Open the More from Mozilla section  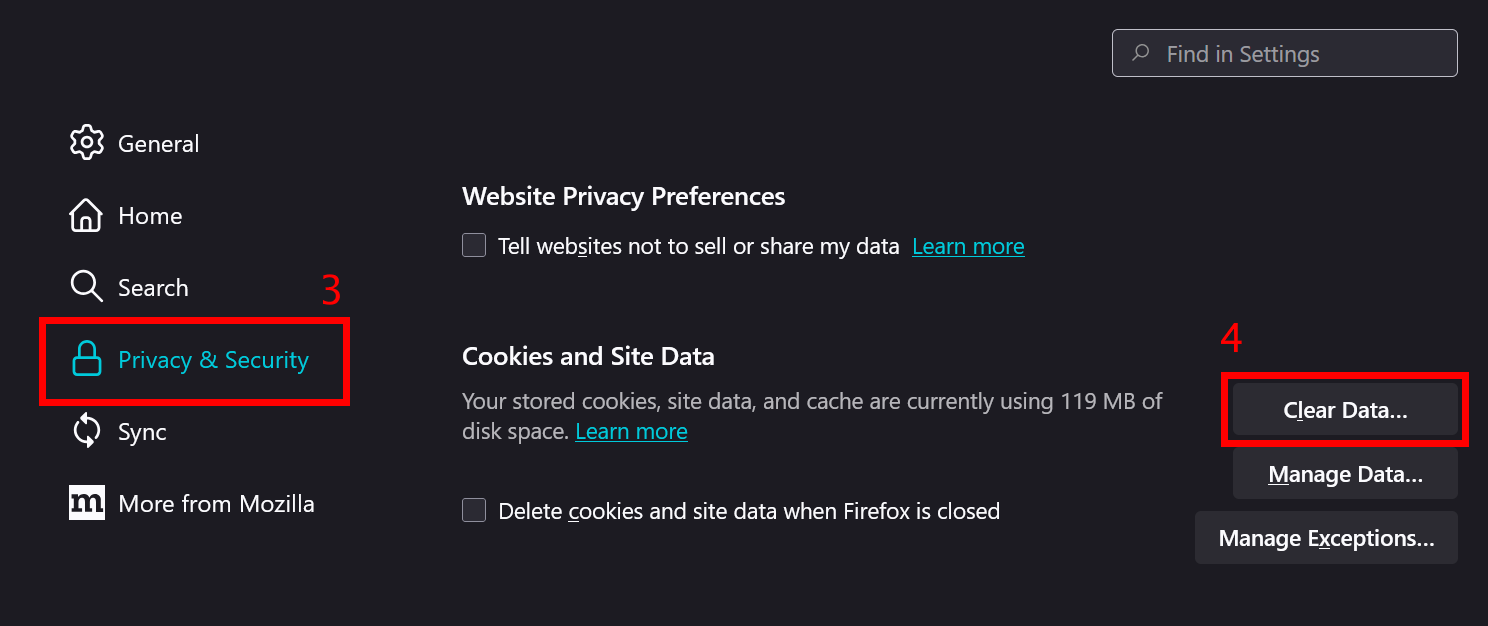click(216, 503)
